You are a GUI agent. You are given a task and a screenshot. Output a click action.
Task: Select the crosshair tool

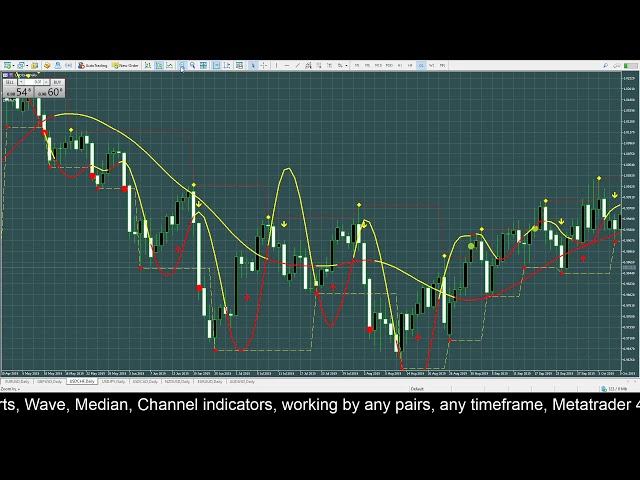pyautogui.click(x=263, y=65)
